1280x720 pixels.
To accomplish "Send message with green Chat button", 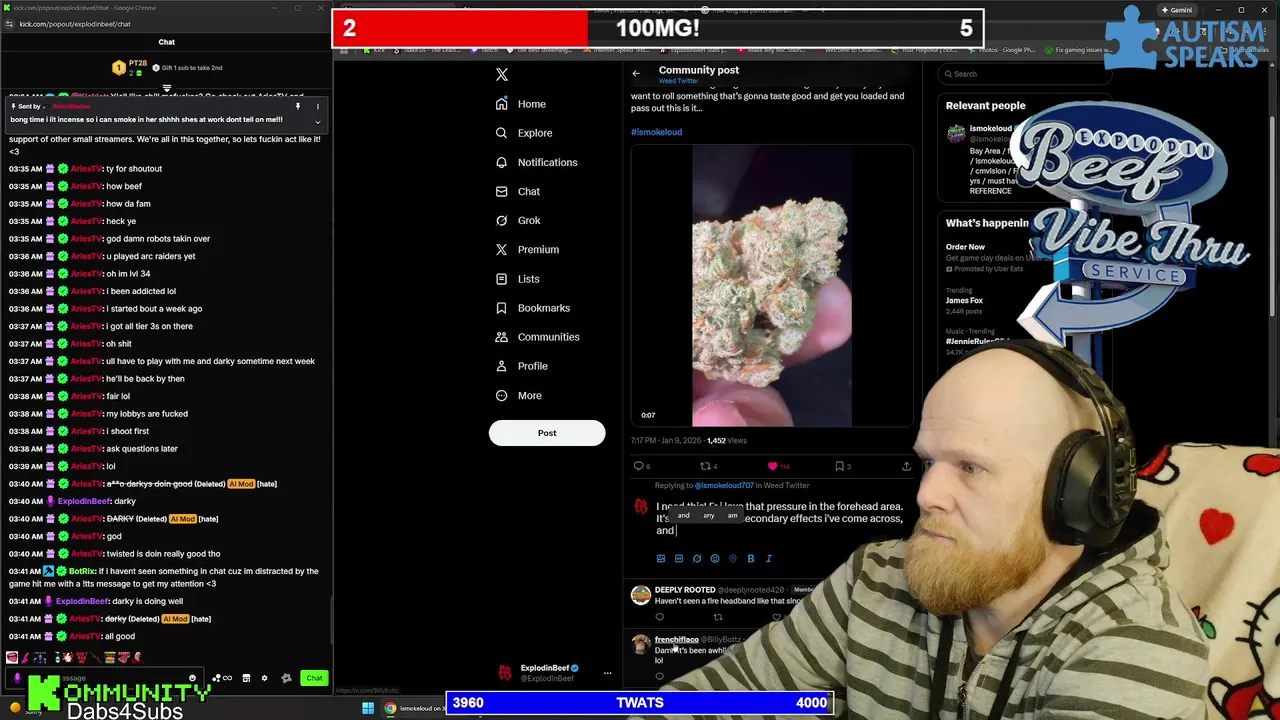I will tap(314, 678).
